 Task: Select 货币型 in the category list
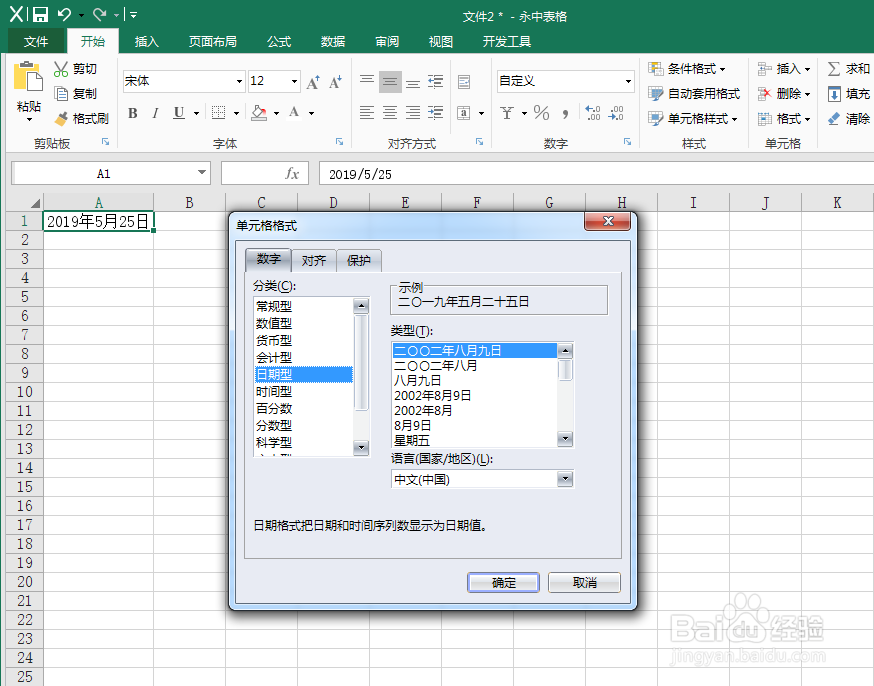303,340
